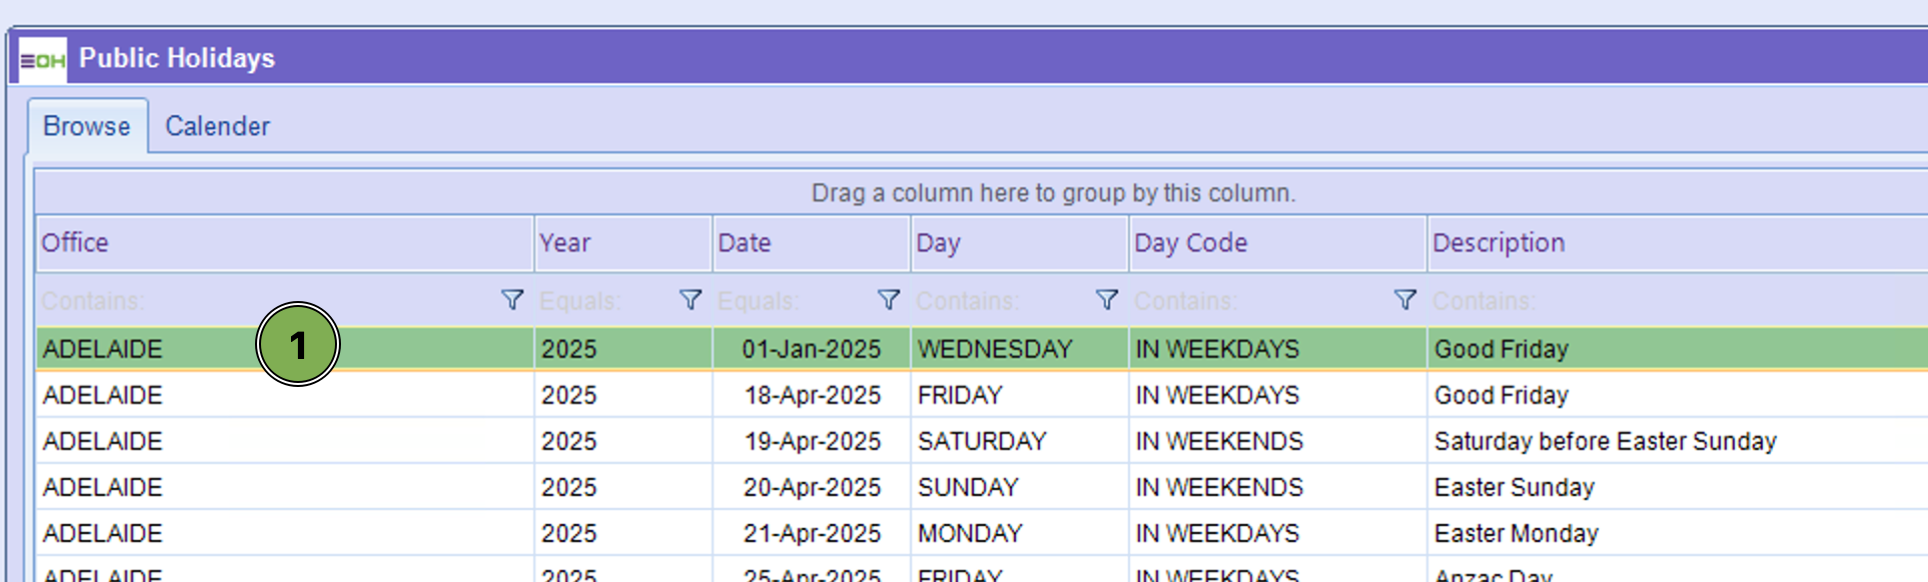Open the Office column filter icon
This screenshot has width=1928, height=582.
coord(512,300)
